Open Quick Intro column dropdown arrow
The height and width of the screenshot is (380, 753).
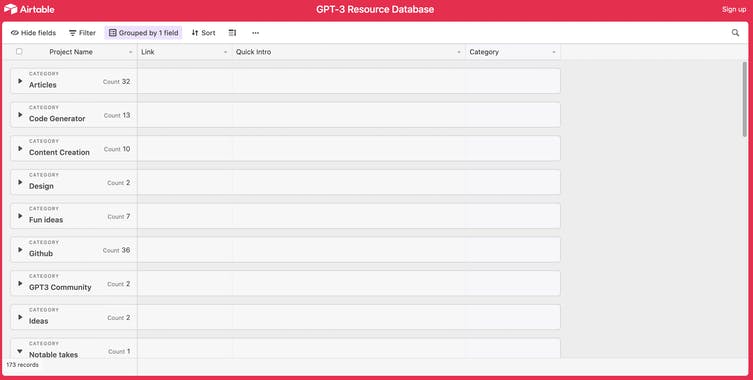[x=459, y=52]
